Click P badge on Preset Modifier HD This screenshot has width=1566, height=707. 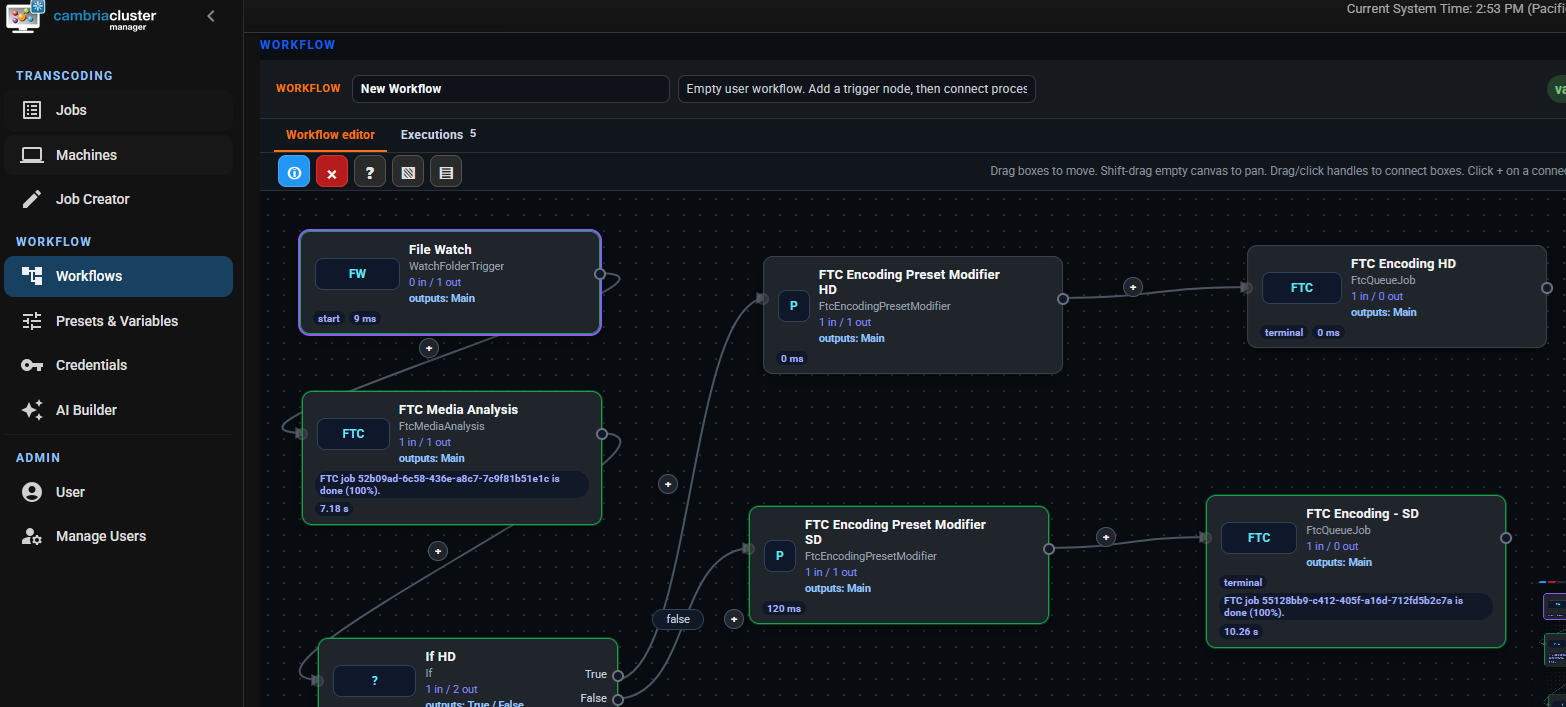pos(794,306)
